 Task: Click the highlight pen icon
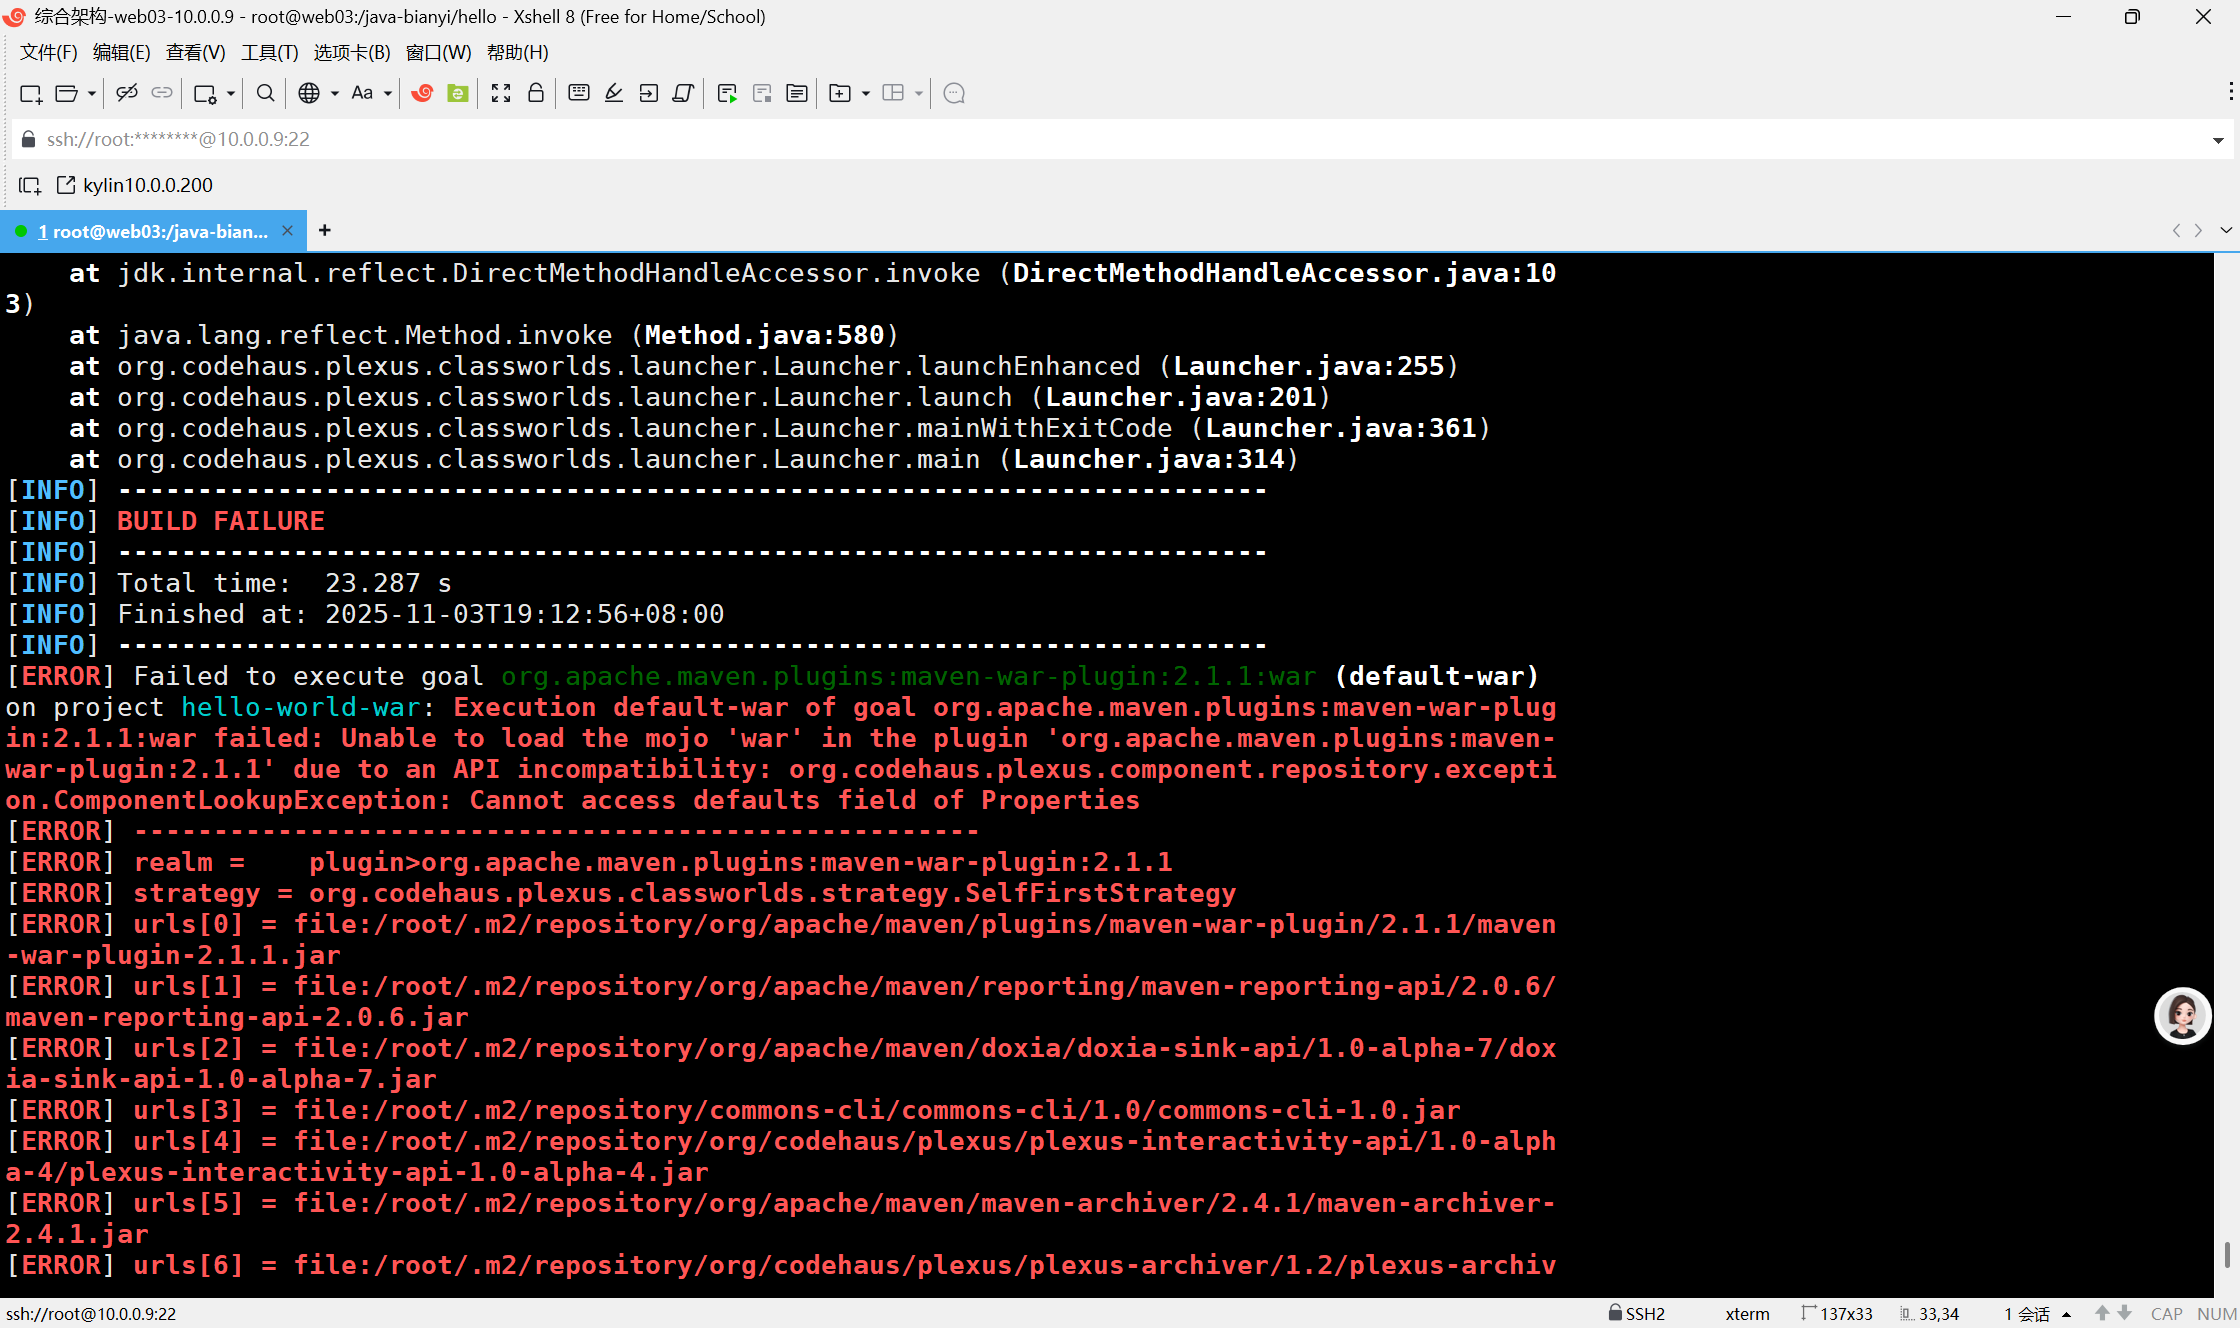(x=614, y=93)
